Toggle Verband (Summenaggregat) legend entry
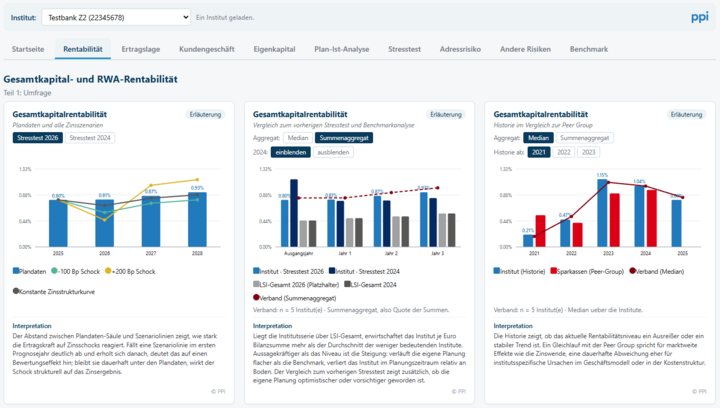The height and width of the screenshot is (408, 720). pyautogui.click(x=294, y=298)
